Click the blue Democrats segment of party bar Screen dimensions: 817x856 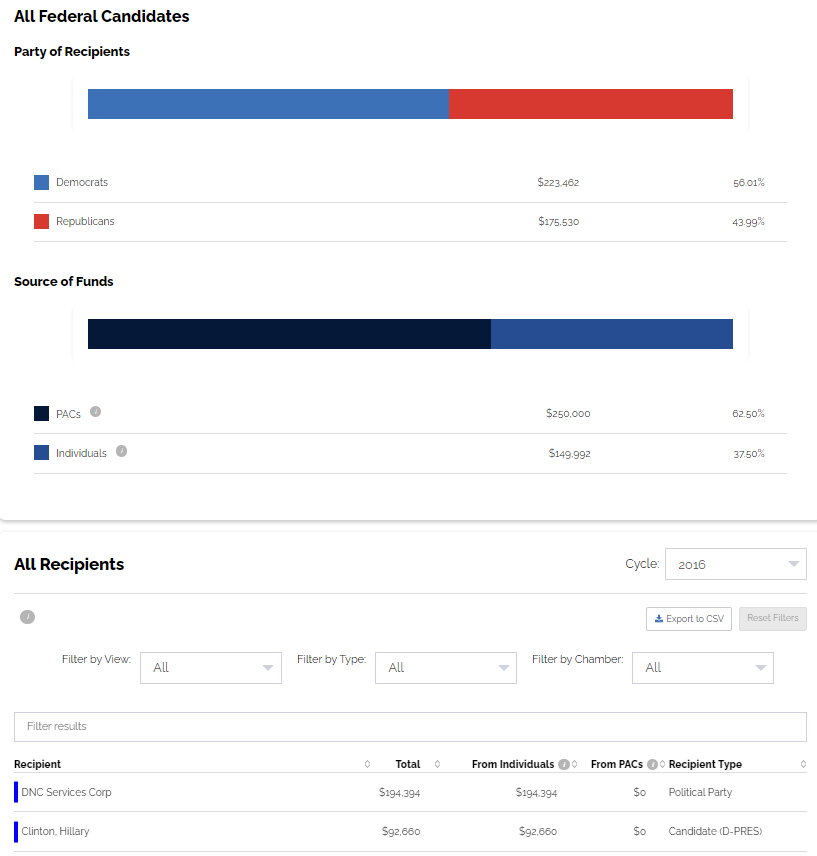(268, 104)
